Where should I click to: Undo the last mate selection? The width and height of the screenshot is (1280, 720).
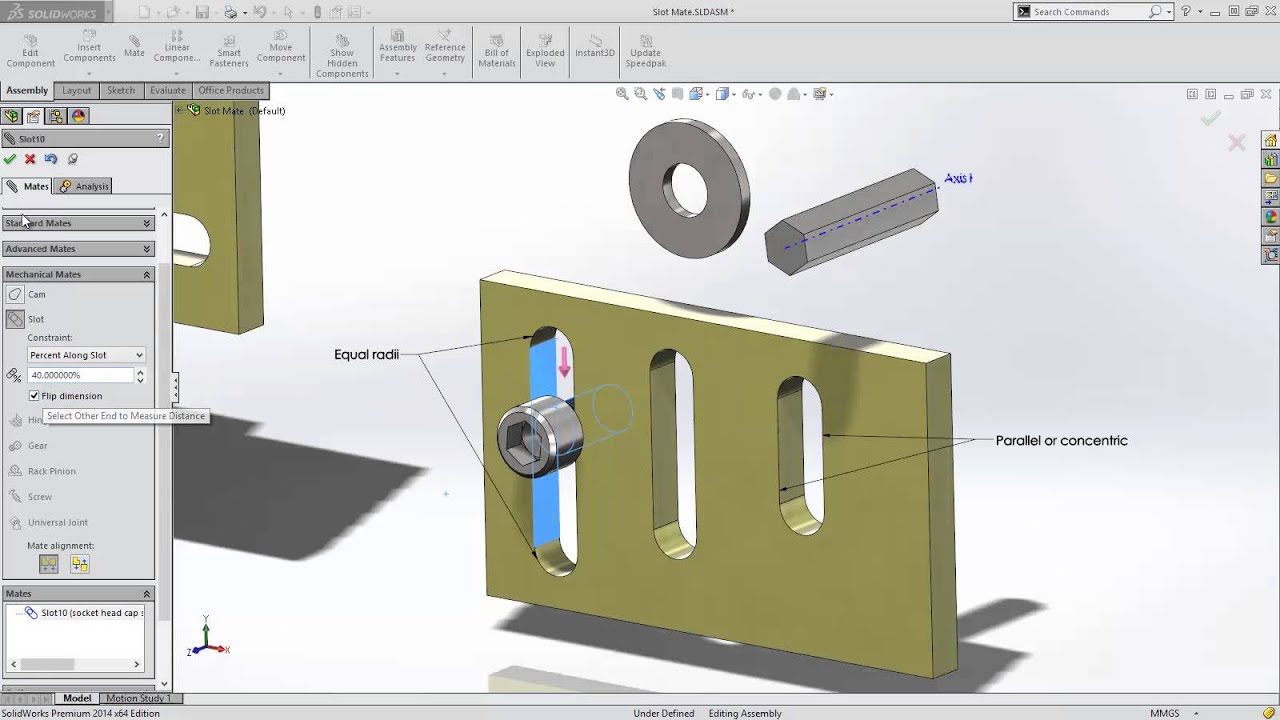click(51, 159)
